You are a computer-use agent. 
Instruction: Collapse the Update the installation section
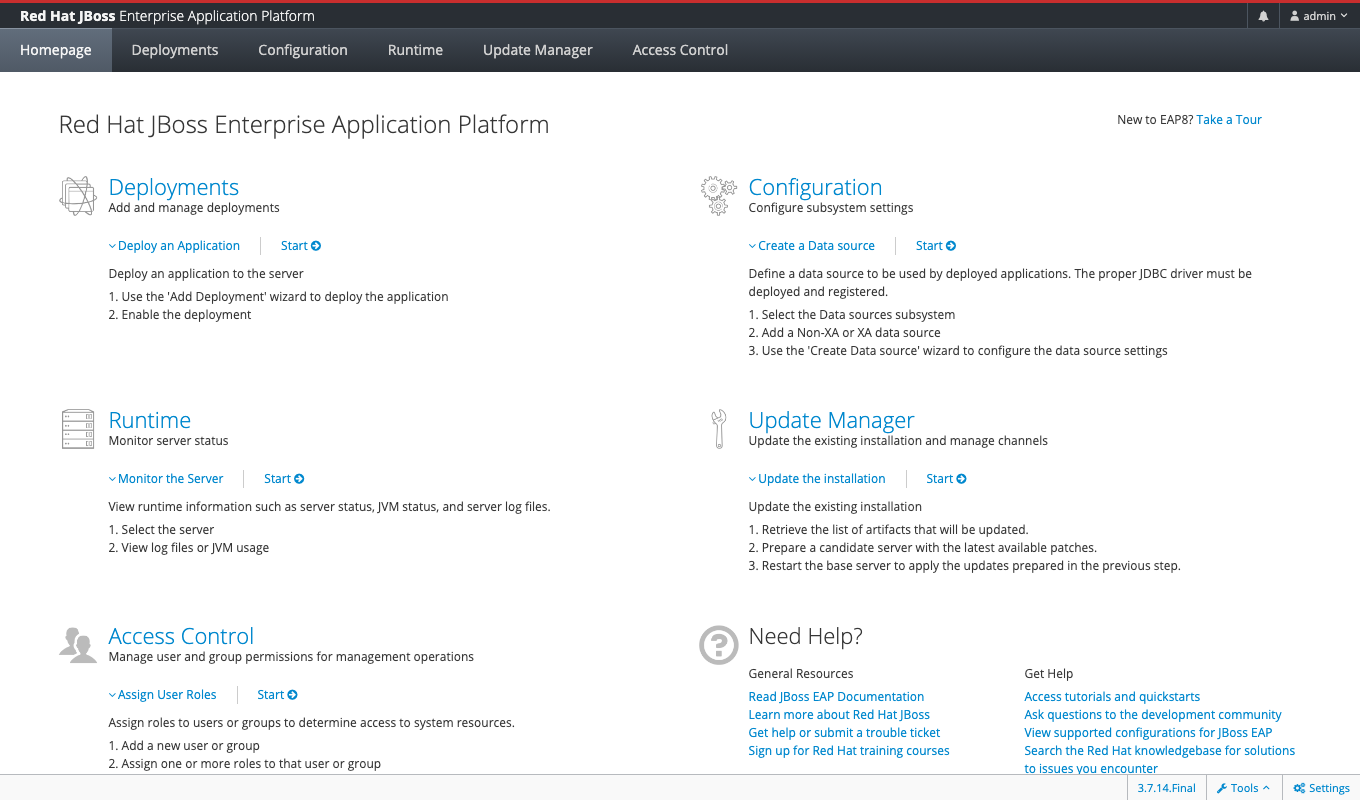[x=817, y=479]
